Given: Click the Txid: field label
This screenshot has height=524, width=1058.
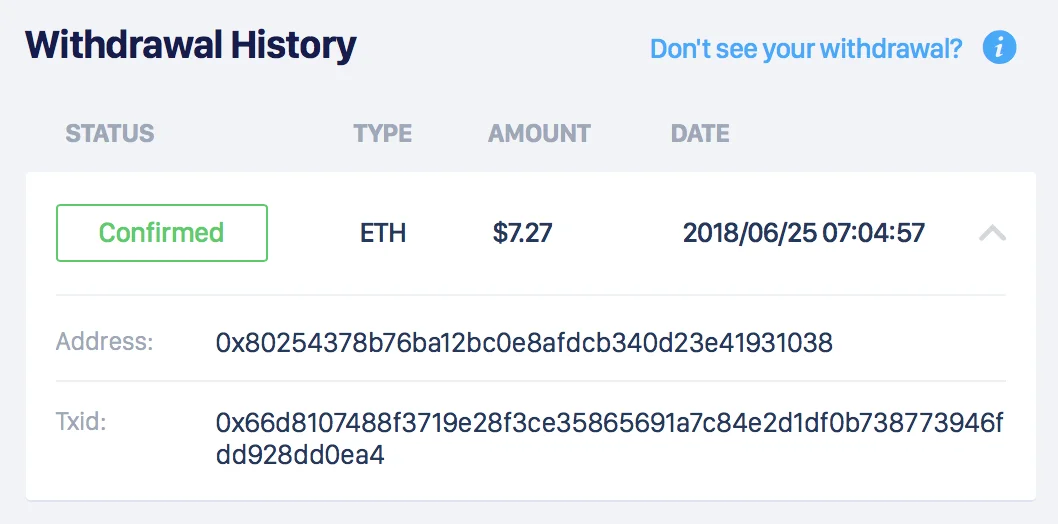Looking at the screenshot, I should pos(81,422).
